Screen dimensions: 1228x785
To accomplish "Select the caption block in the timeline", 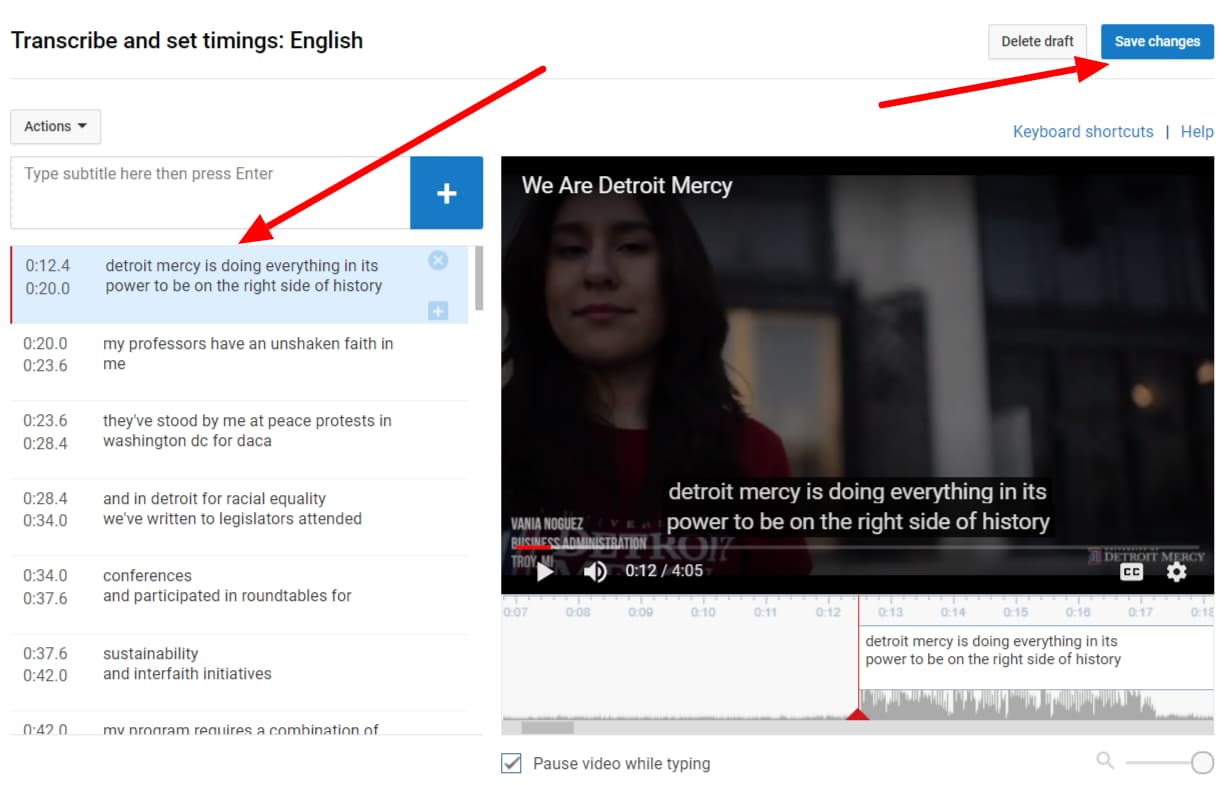I will 1036,657.
